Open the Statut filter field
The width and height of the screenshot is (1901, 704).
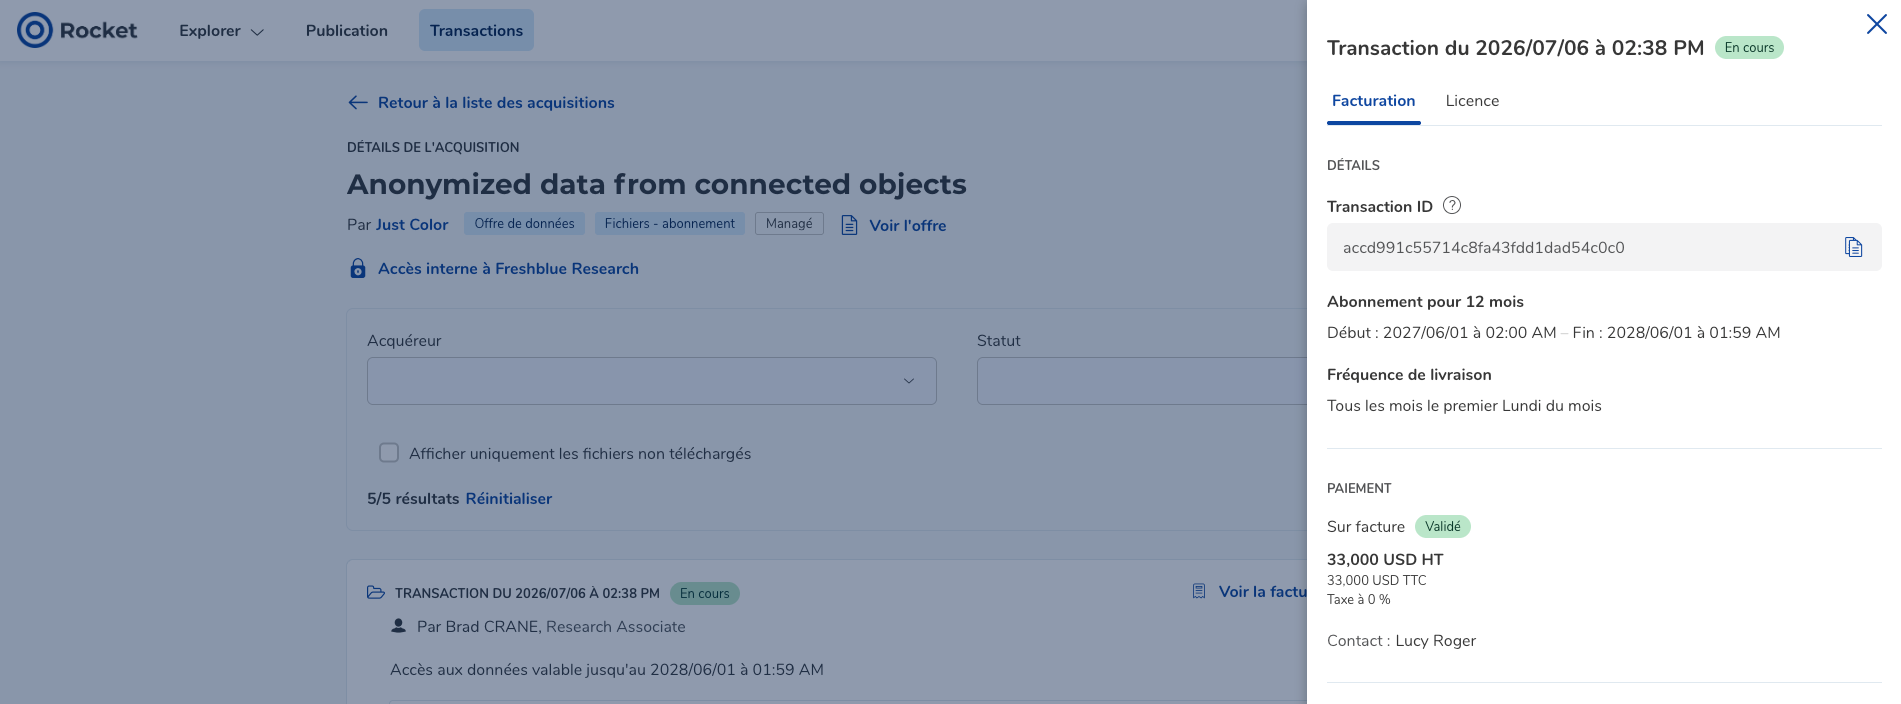click(x=1142, y=381)
